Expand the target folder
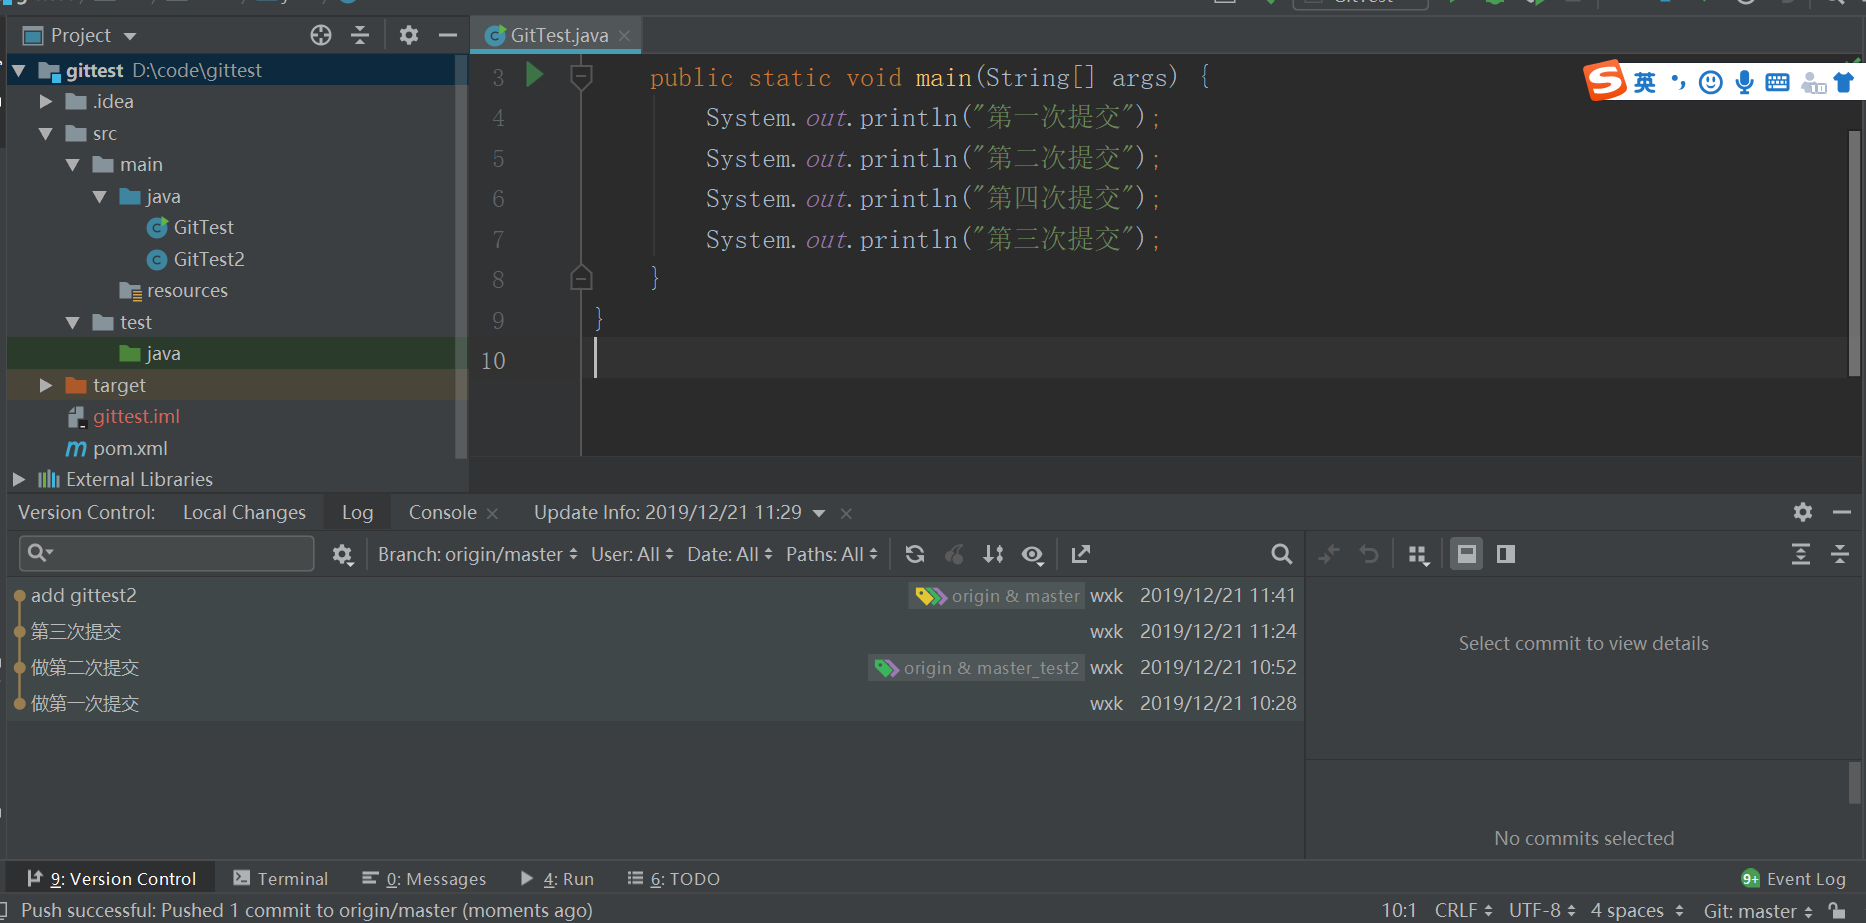 pyautogui.click(x=45, y=385)
